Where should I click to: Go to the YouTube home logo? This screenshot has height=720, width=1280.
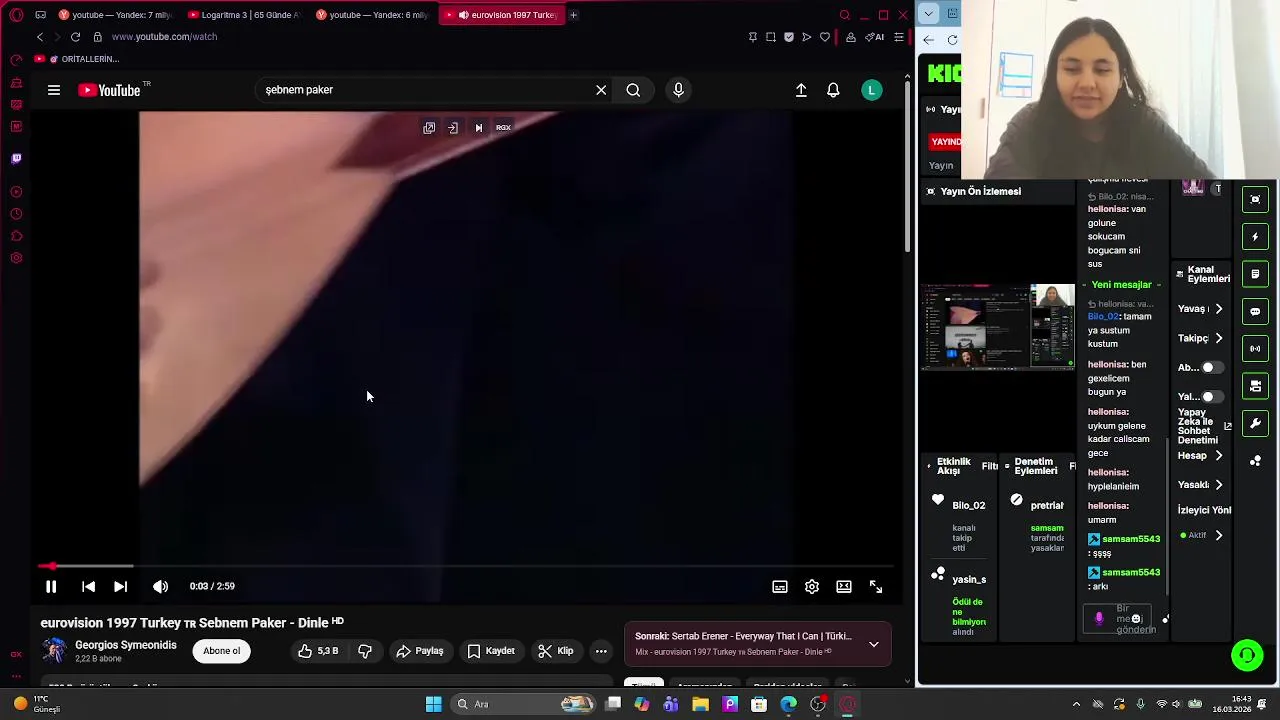click(x=111, y=90)
